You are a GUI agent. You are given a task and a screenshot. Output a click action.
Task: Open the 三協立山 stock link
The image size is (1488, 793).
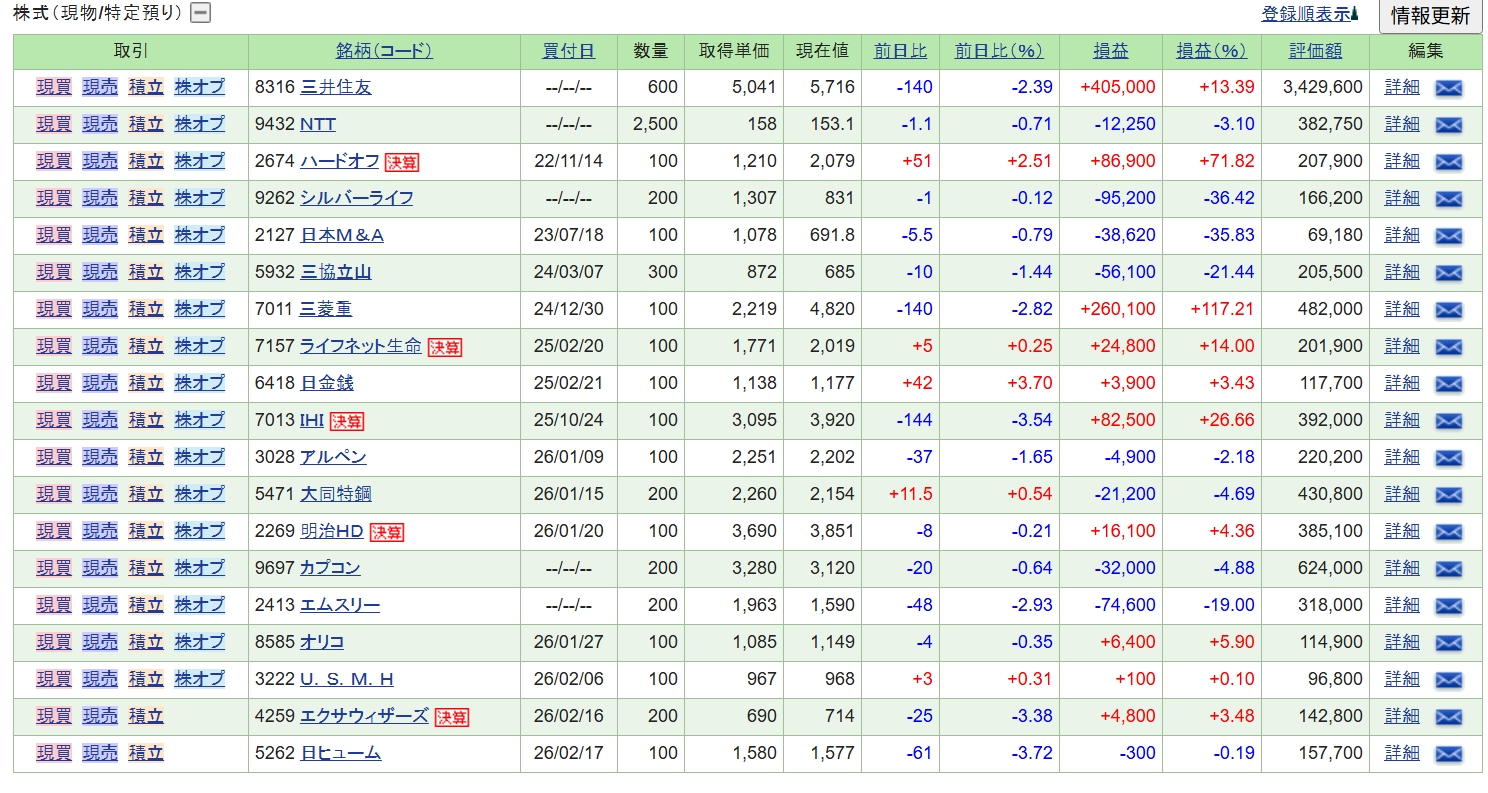click(x=336, y=272)
